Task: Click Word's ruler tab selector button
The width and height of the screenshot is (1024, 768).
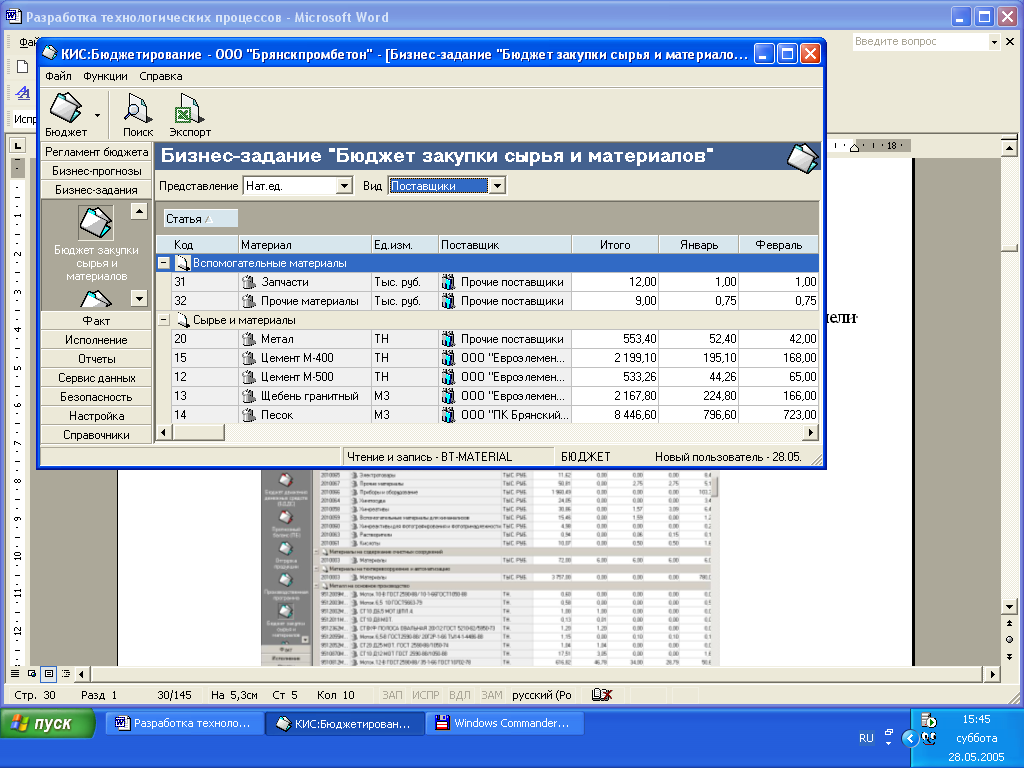Action: pyautogui.click(x=17, y=145)
